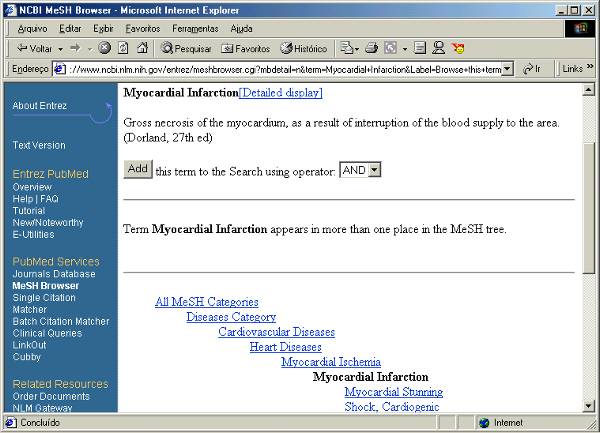Expand the Links toolbar chevron
The width and height of the screenshot is (600, 433).
tap(590, 67)
